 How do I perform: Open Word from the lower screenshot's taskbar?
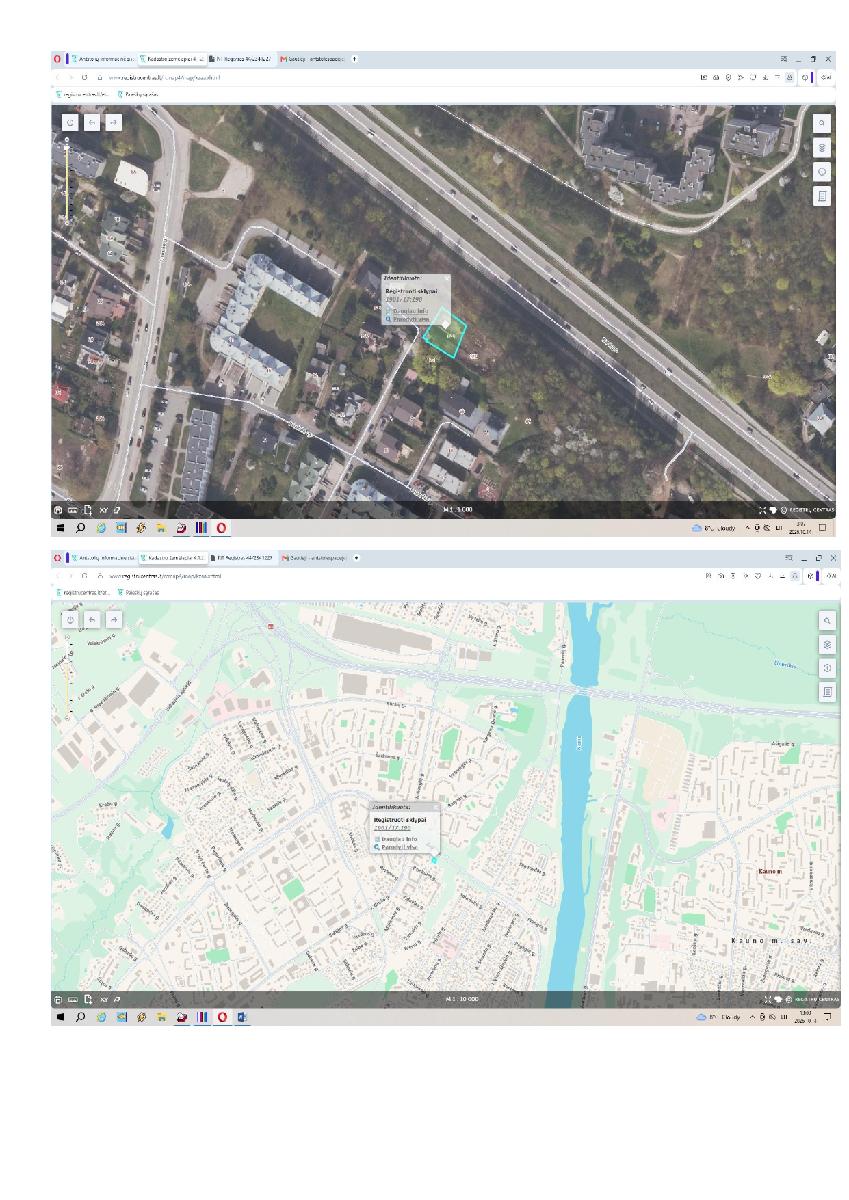pos(243,1017)
